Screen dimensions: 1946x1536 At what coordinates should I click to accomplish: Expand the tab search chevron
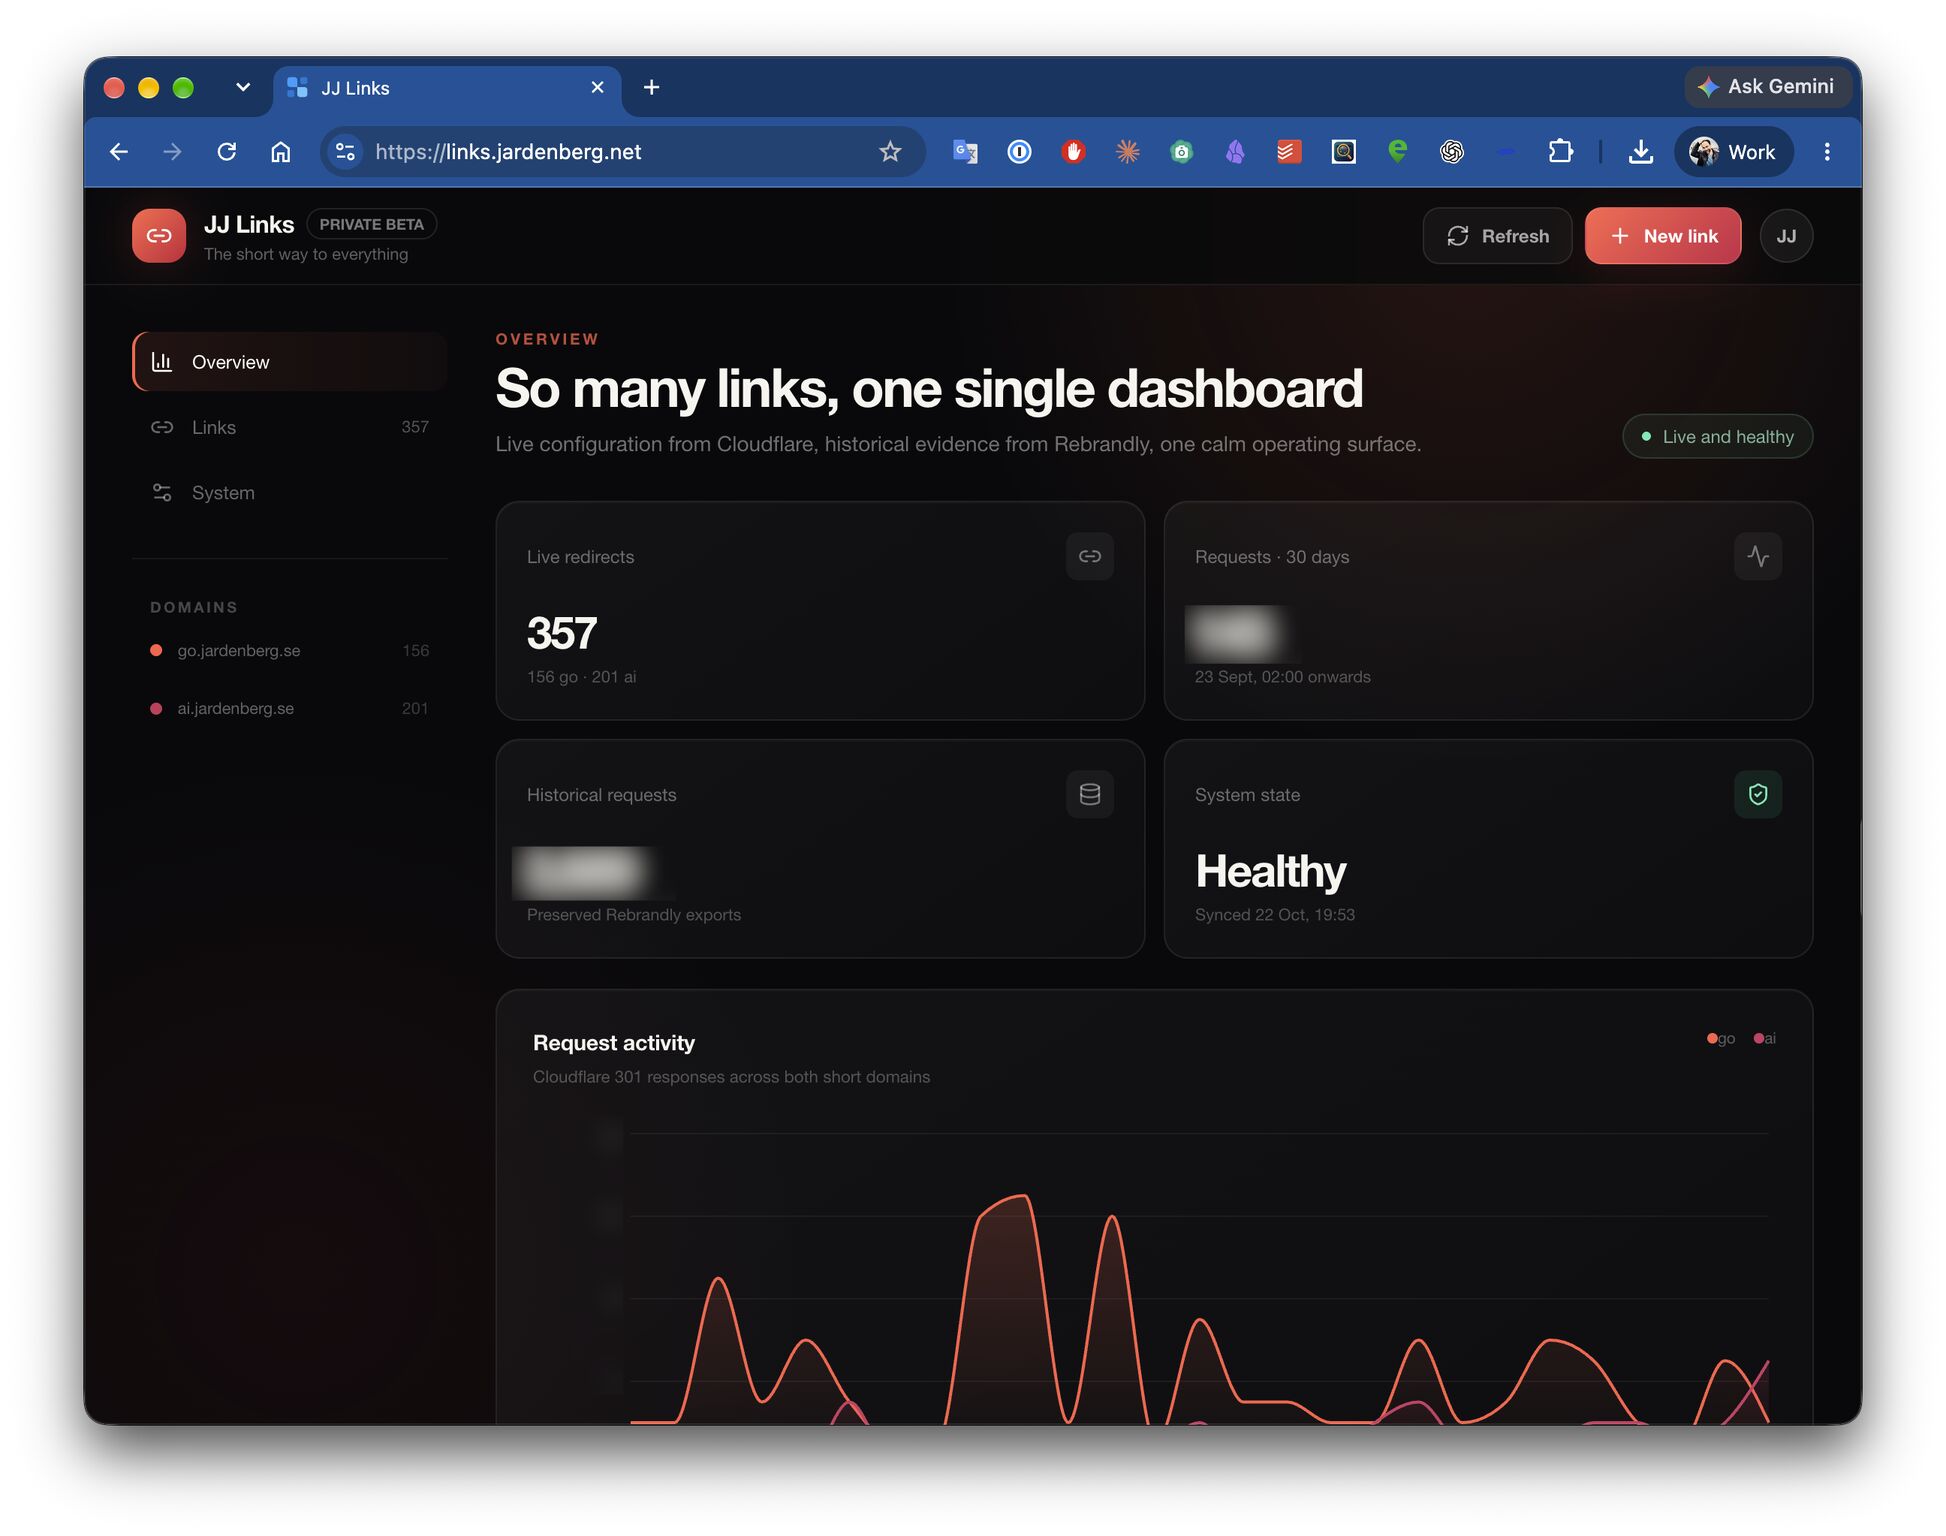coord(242,87)
